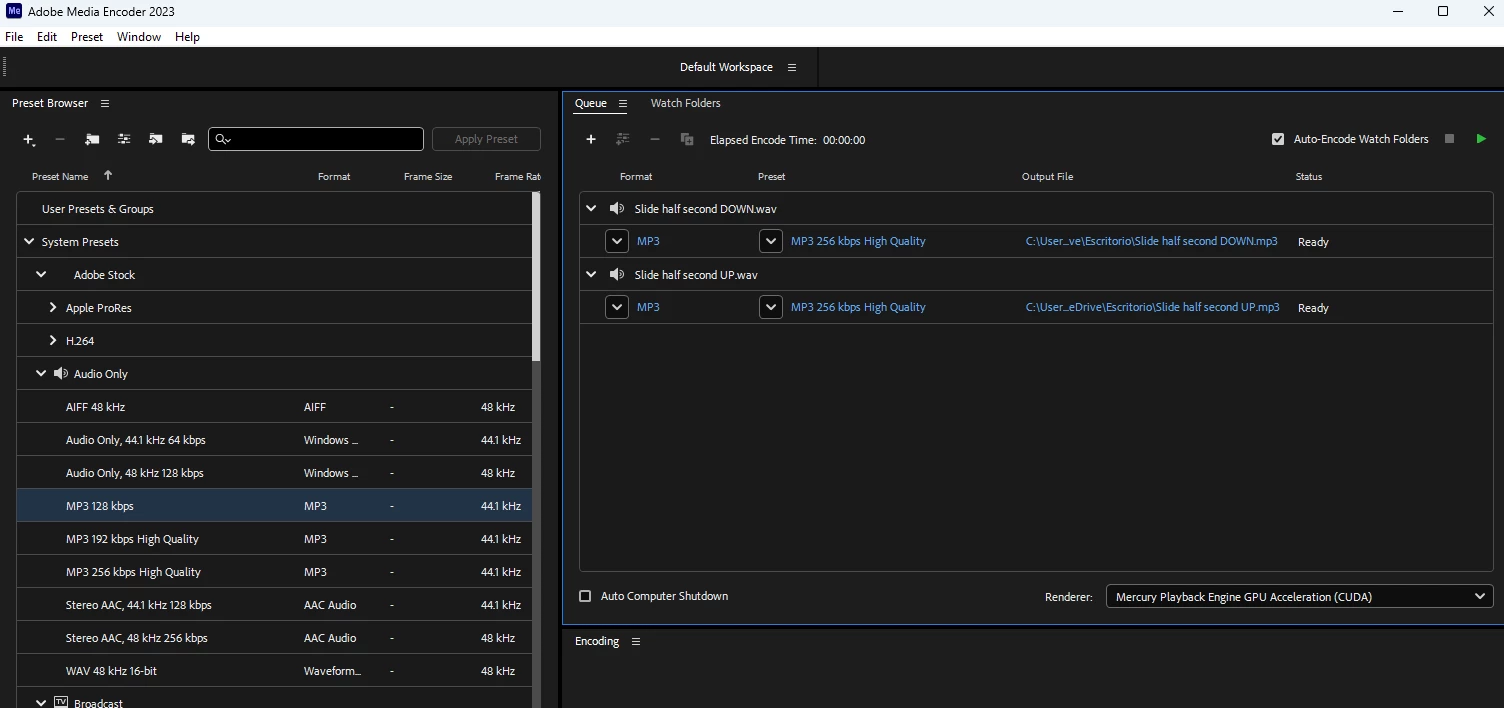Toggle Auto-Encode Watch Folders checkbox

[1278, 139]
